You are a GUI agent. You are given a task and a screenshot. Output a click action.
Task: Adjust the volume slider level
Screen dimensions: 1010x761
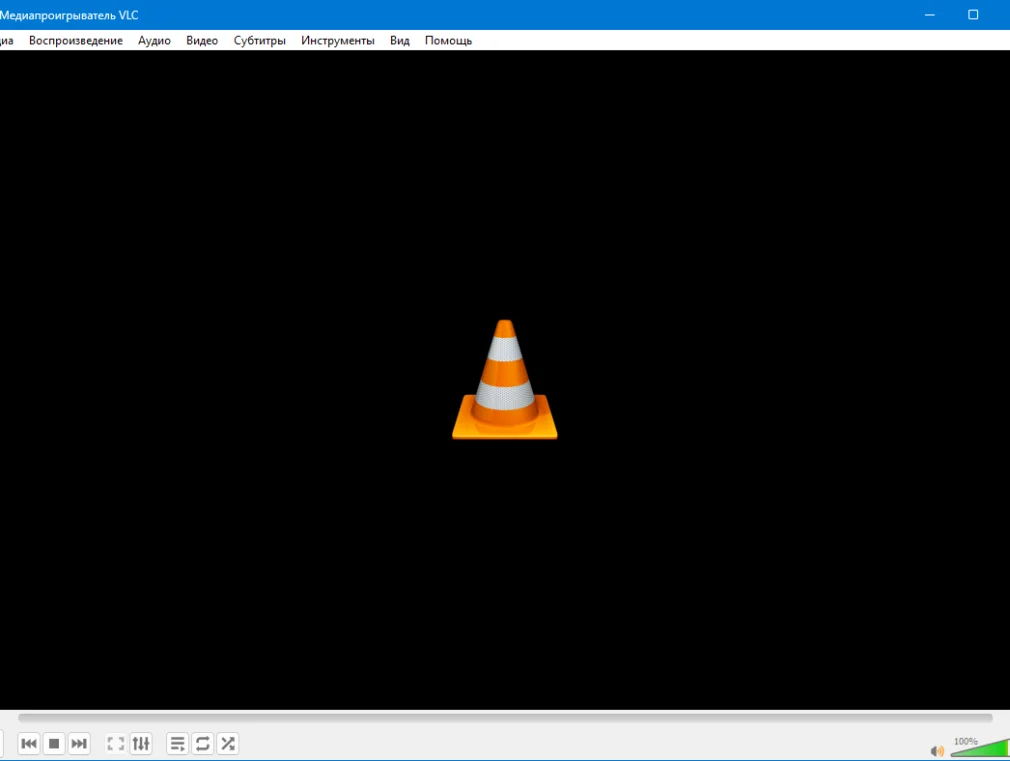point(978,748)
